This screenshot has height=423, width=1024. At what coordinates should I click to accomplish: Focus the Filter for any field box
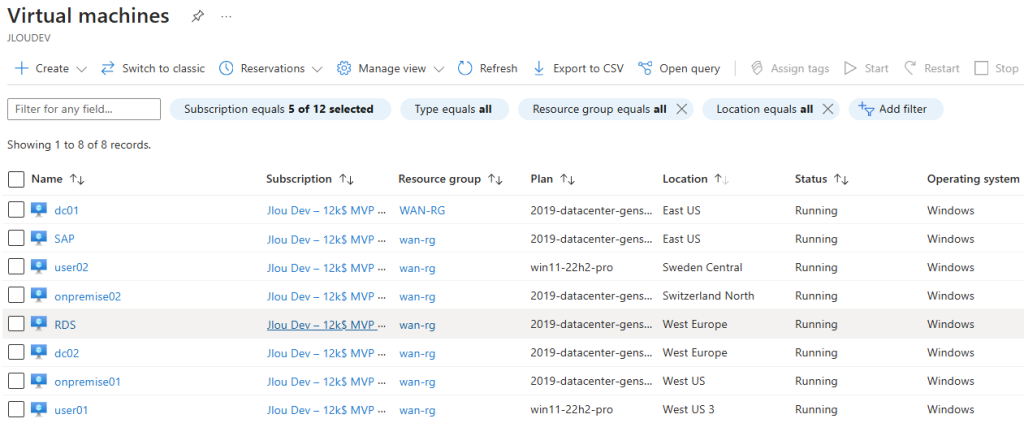[84, 110]
